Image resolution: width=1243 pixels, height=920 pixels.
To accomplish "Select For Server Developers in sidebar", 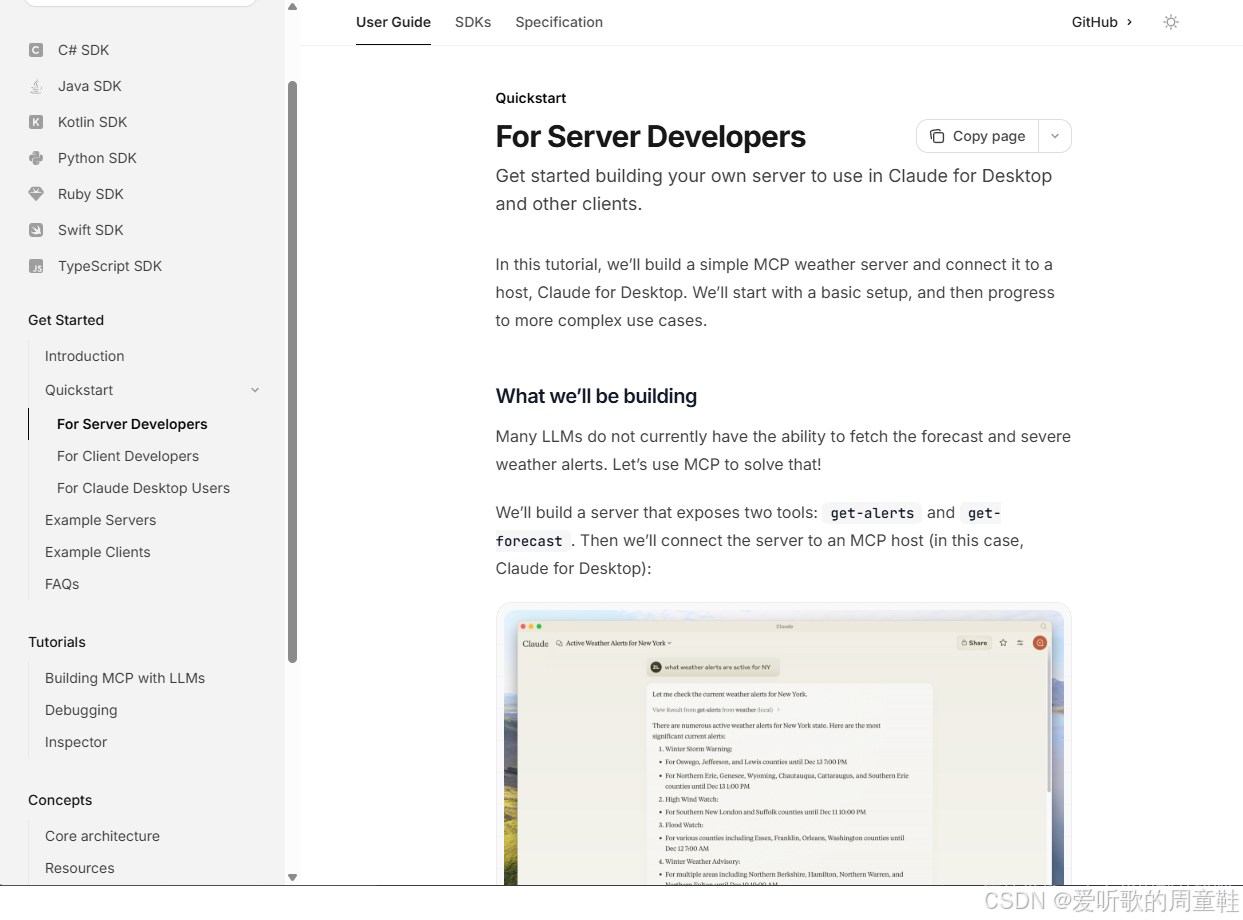I will click(132, 424).
